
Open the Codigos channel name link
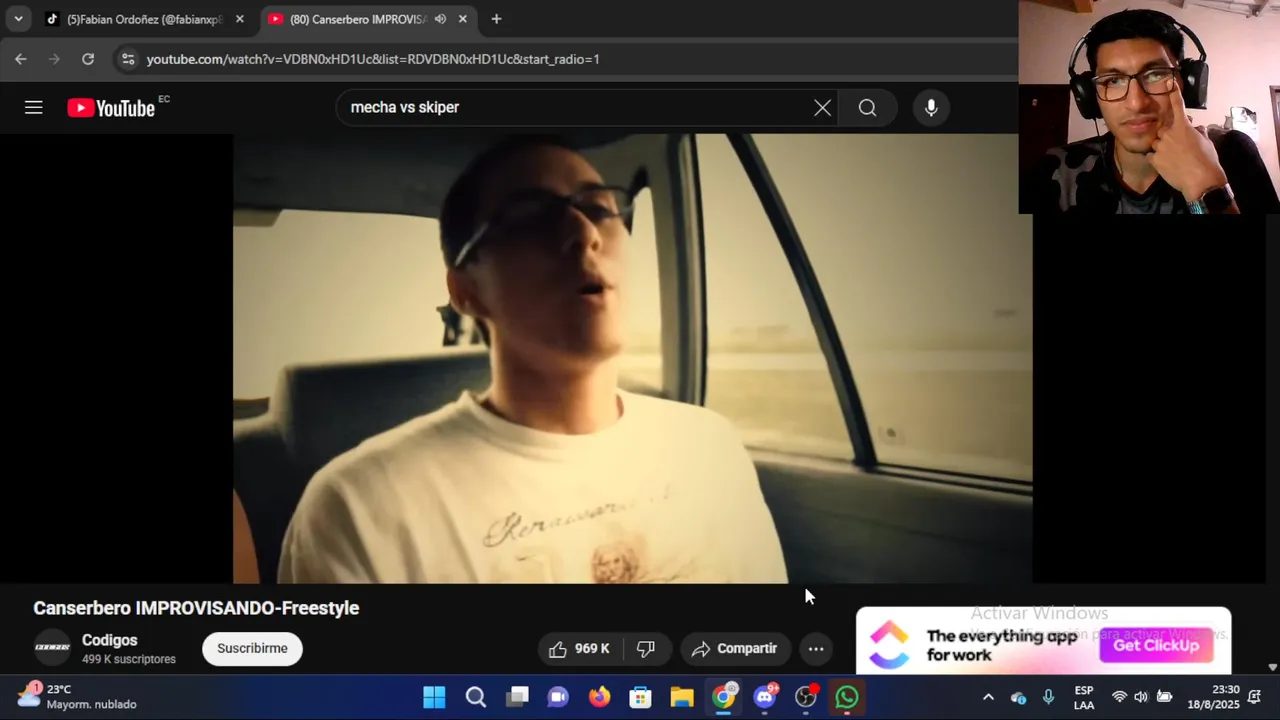(110, 640)
